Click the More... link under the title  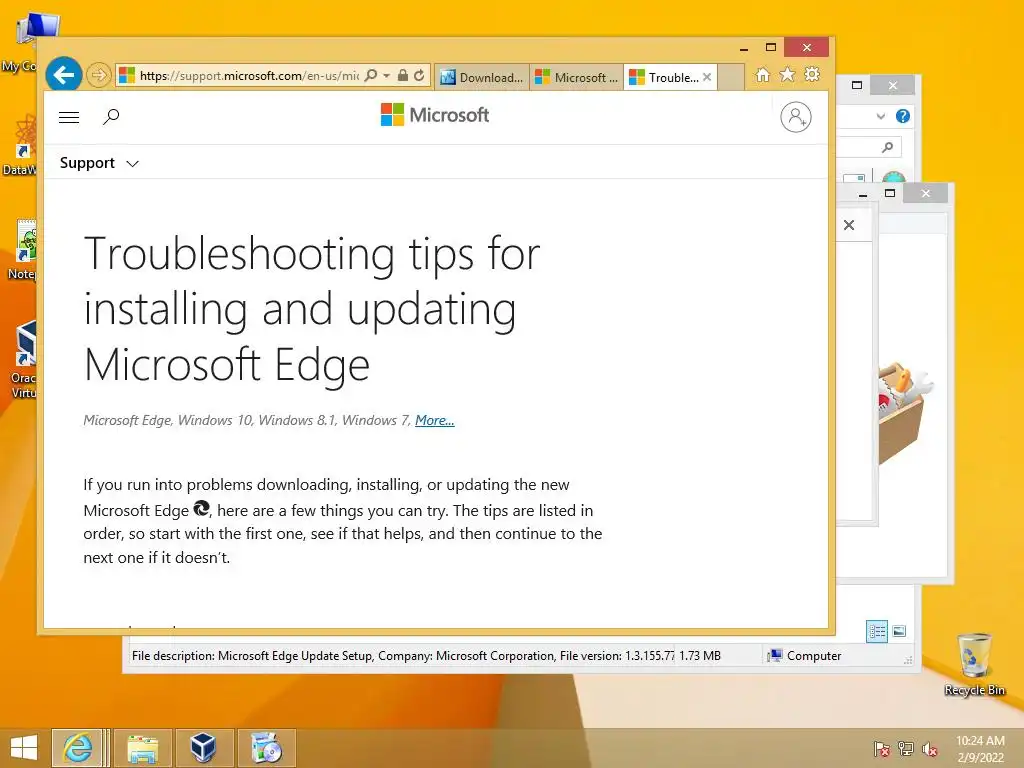coord(434,421)
